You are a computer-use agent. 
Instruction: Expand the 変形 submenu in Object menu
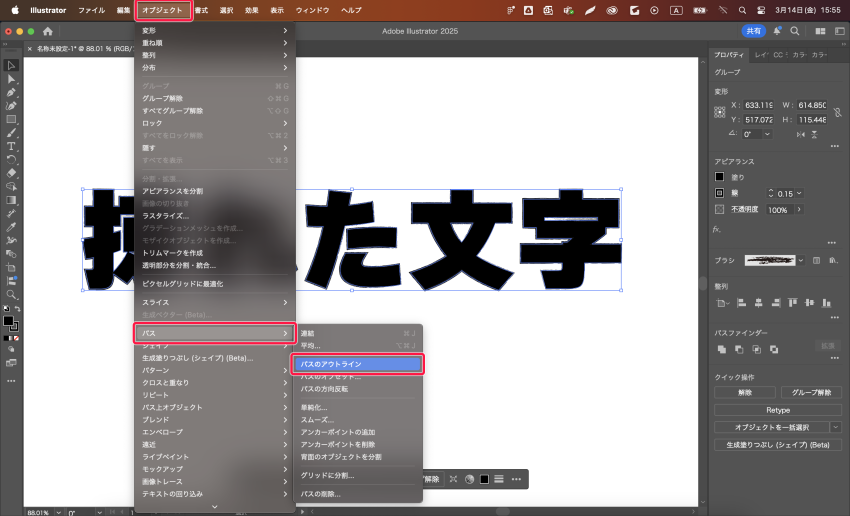[214, 30]
